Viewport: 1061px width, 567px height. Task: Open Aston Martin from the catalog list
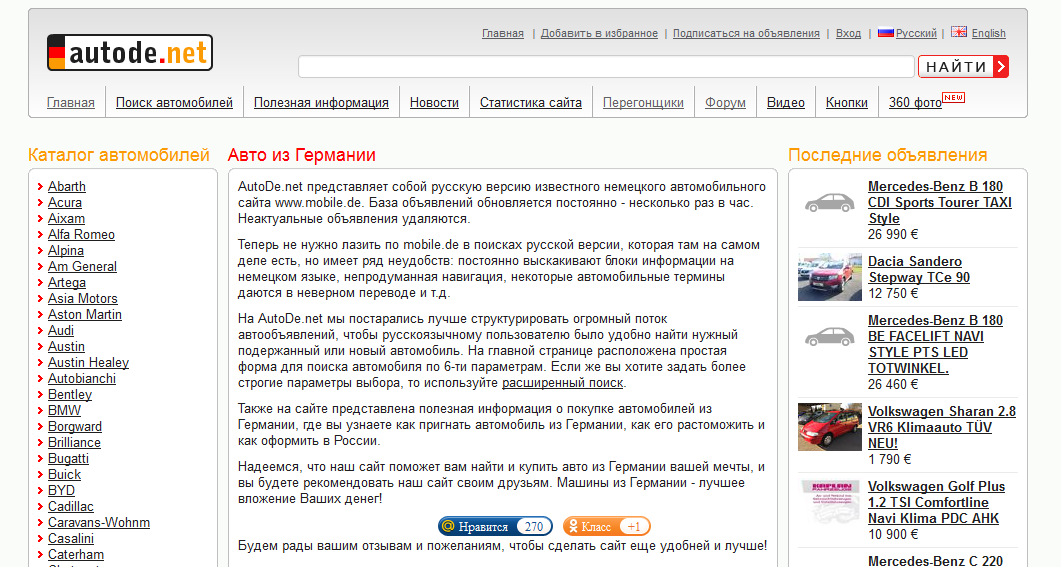click(x=85, y=315)
